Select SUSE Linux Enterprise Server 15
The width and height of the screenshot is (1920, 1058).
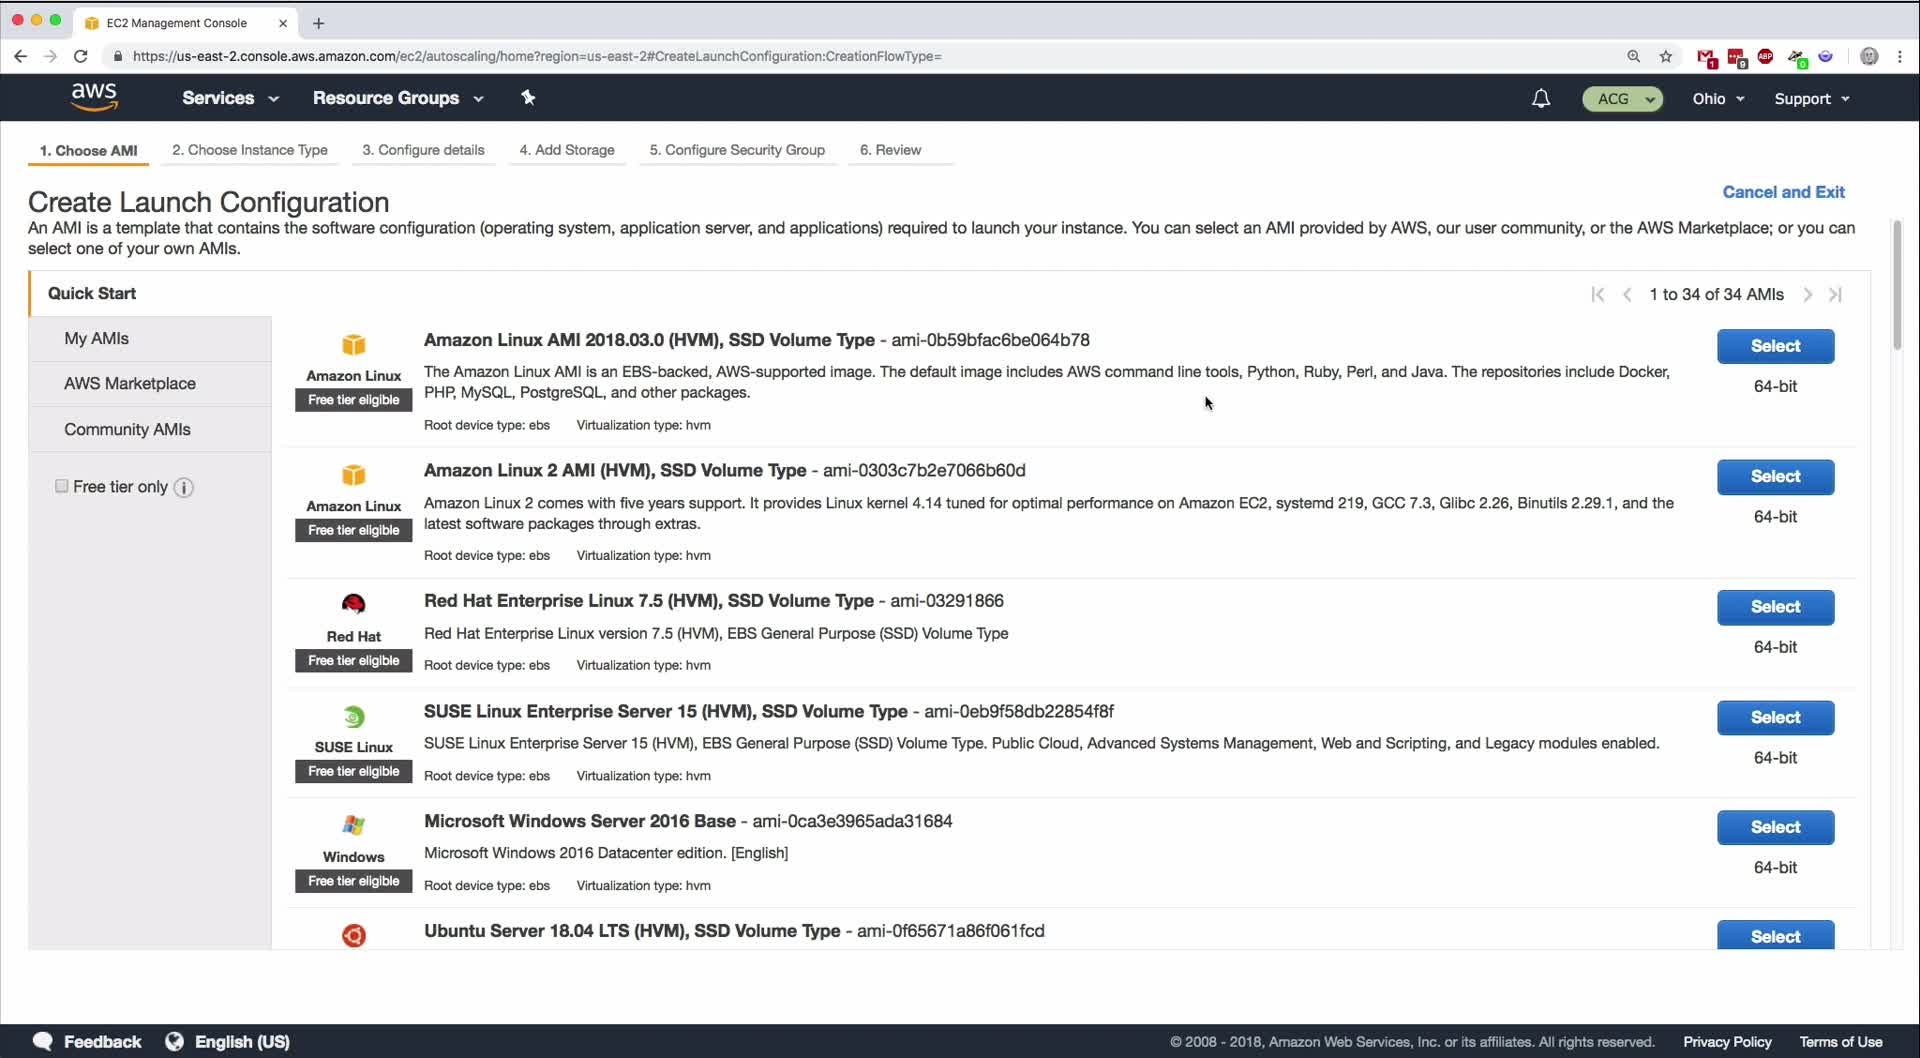click(1775, 718)
